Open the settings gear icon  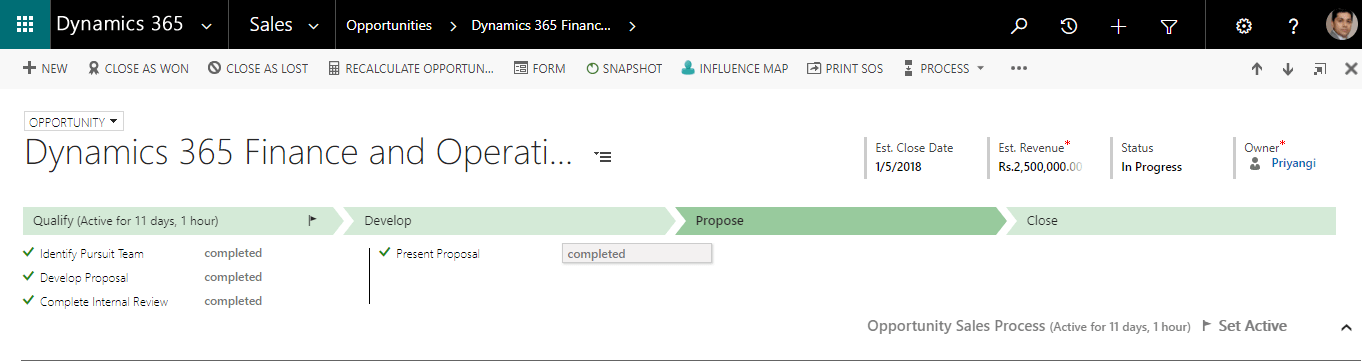(1244, 26)
